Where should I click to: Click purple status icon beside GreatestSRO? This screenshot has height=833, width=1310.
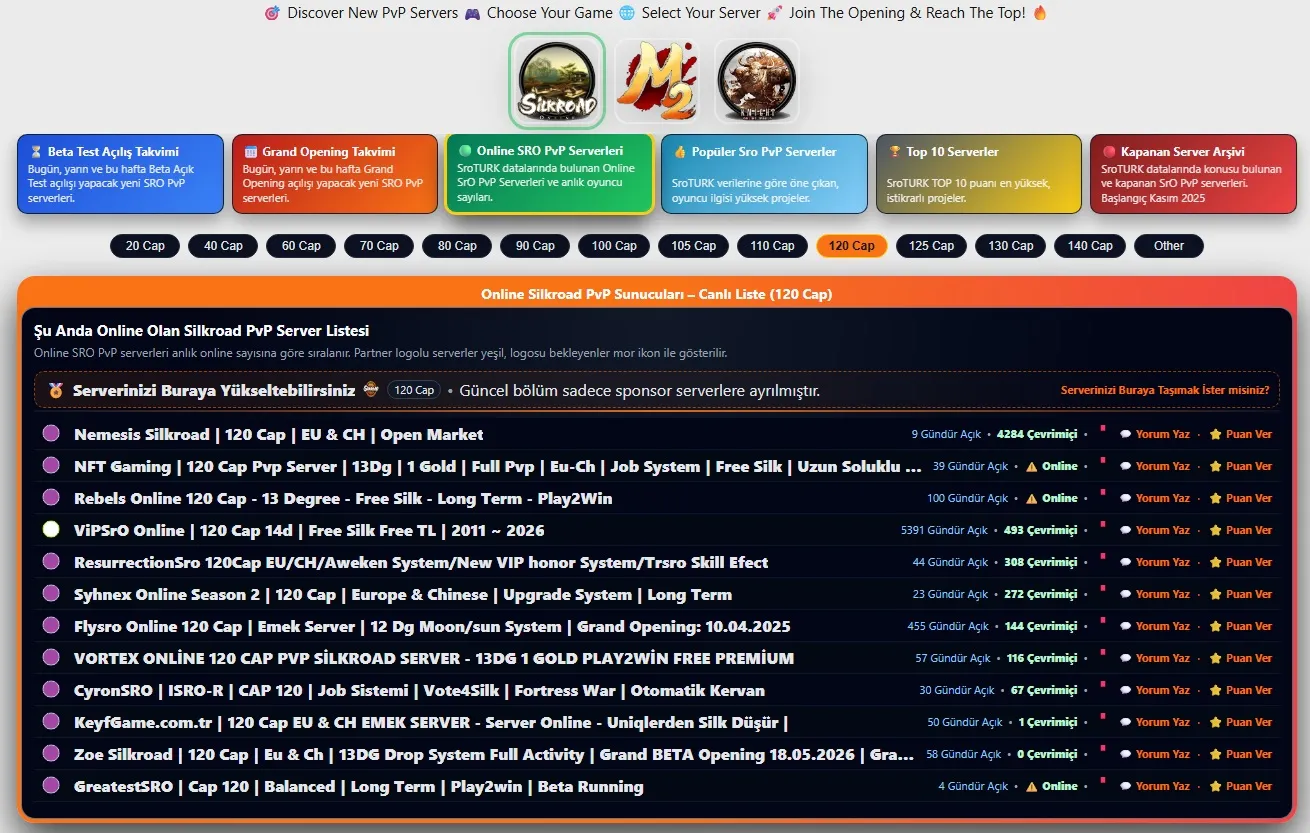coord(51,786)
